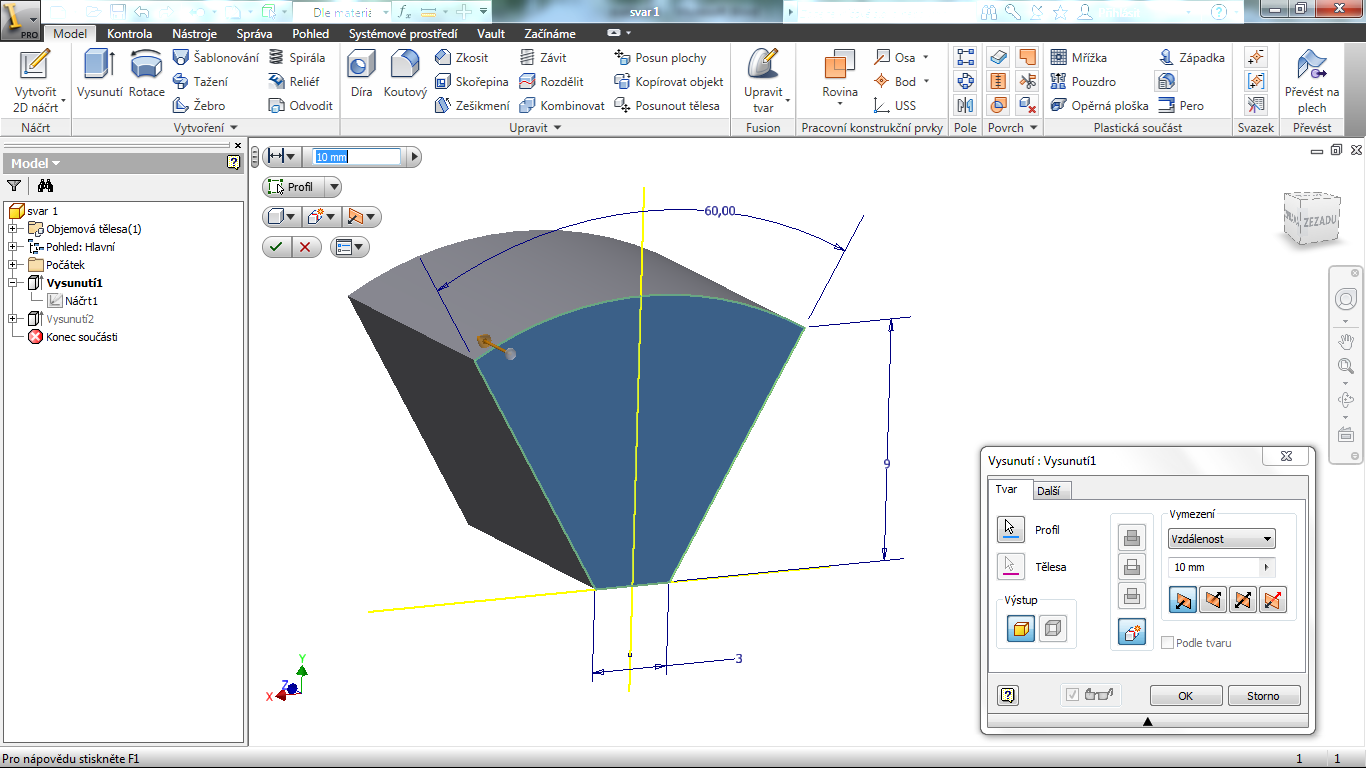Screen dimensions: 1366x768
Task: Select second direction button in dialog
Action: pyautogui.click(x=1213, y=600)
